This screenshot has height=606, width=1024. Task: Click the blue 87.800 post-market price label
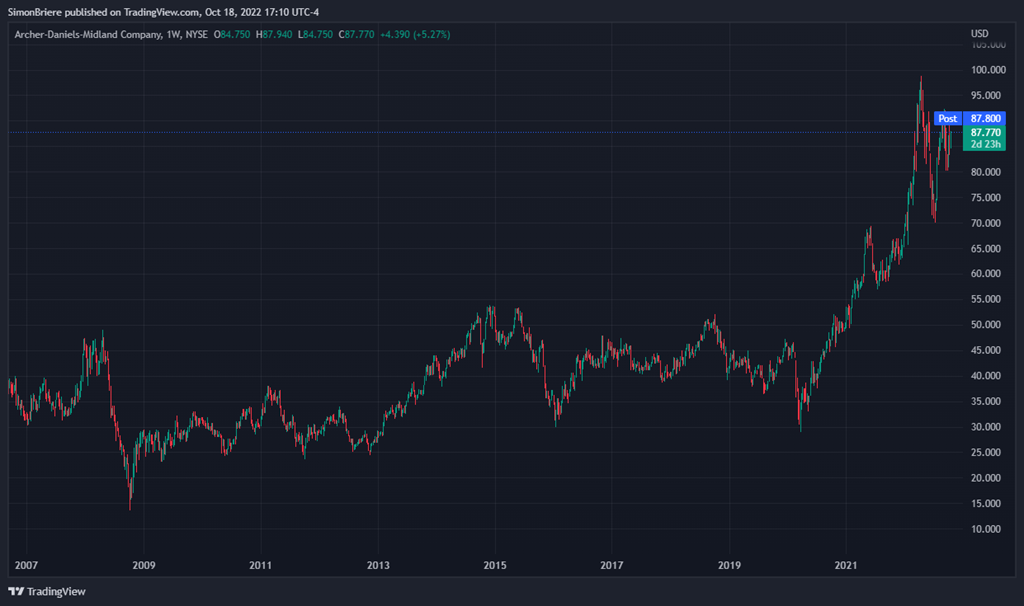[x=985, y=118]
